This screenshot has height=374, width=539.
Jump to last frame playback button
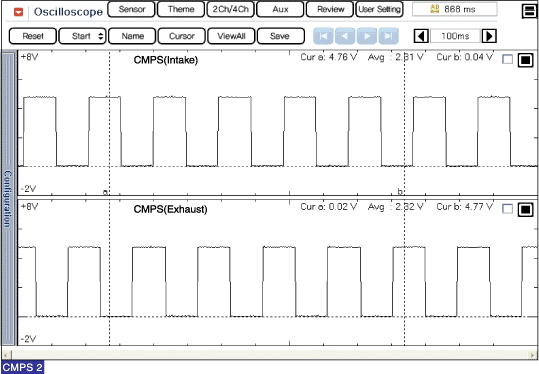[x=388, y=36]
